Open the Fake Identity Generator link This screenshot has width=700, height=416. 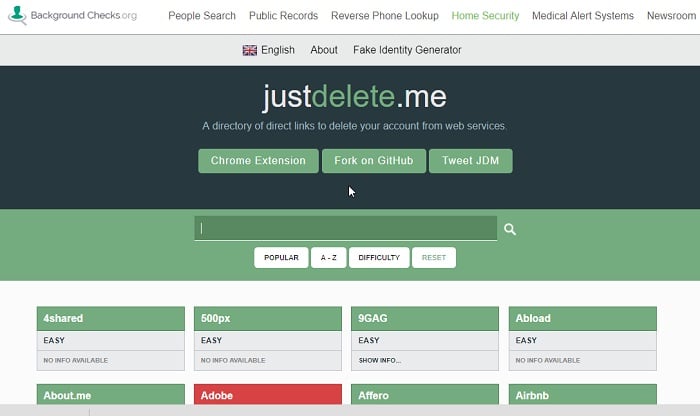(407, 50)
